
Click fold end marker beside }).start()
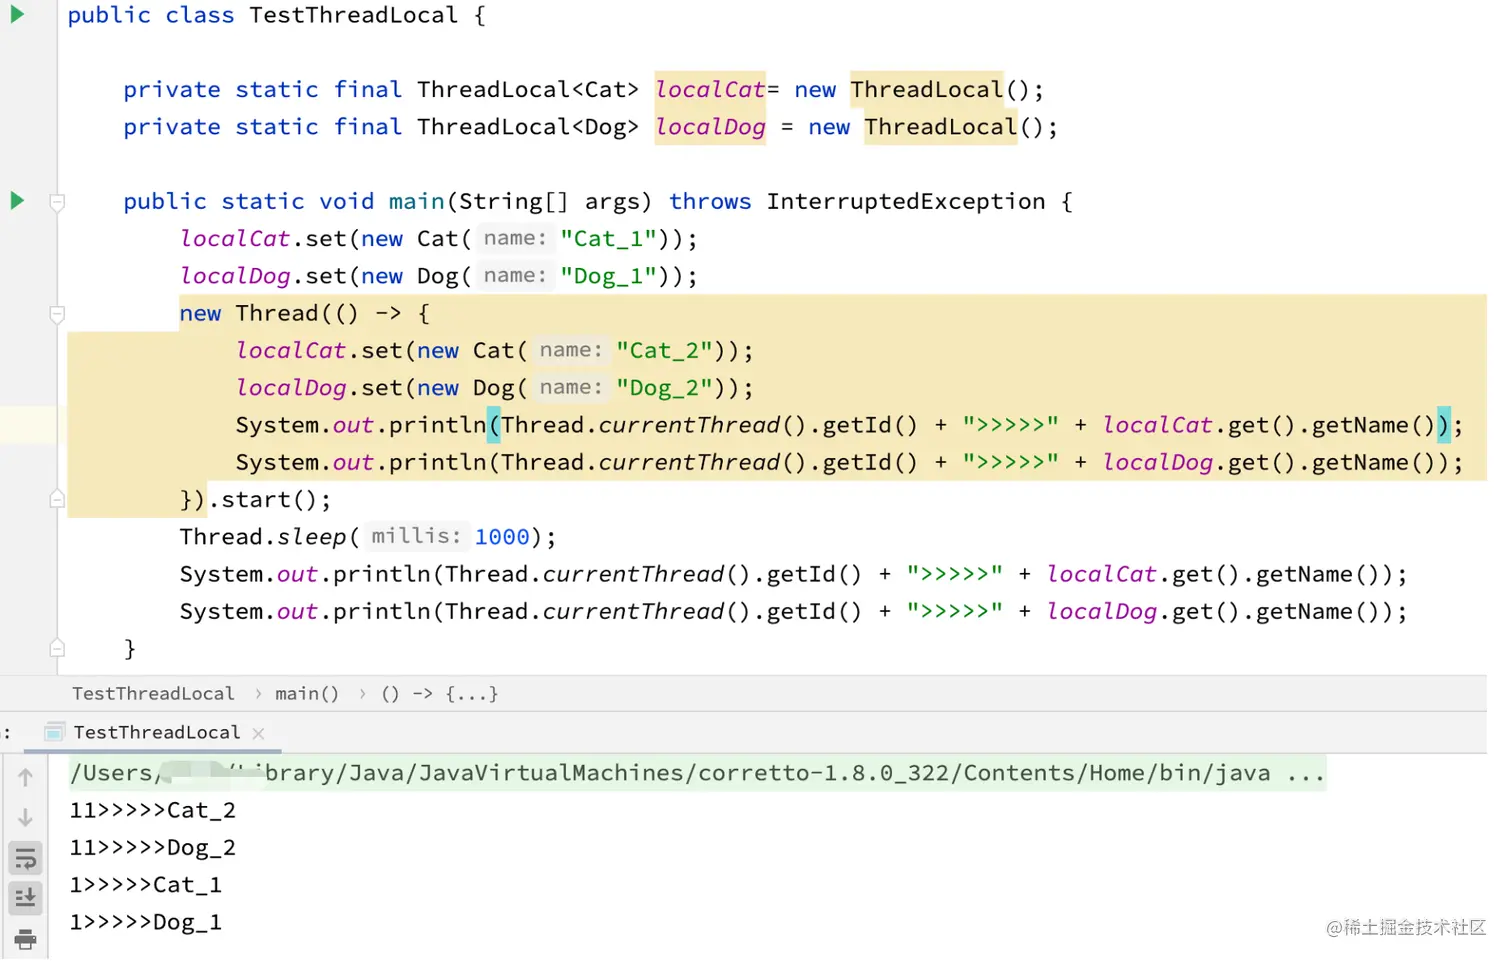[x=57, y=499]
